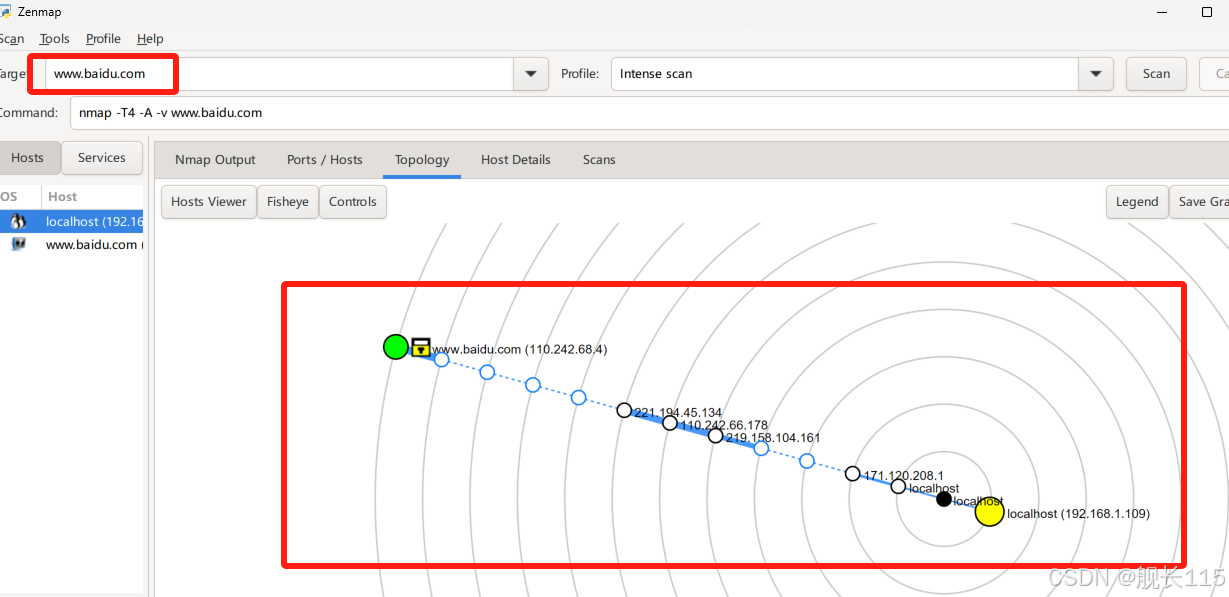The height and width of the screenshot is (597, 1229).
Task: Click the Services button in left panel
Action: tap(102, 157)
